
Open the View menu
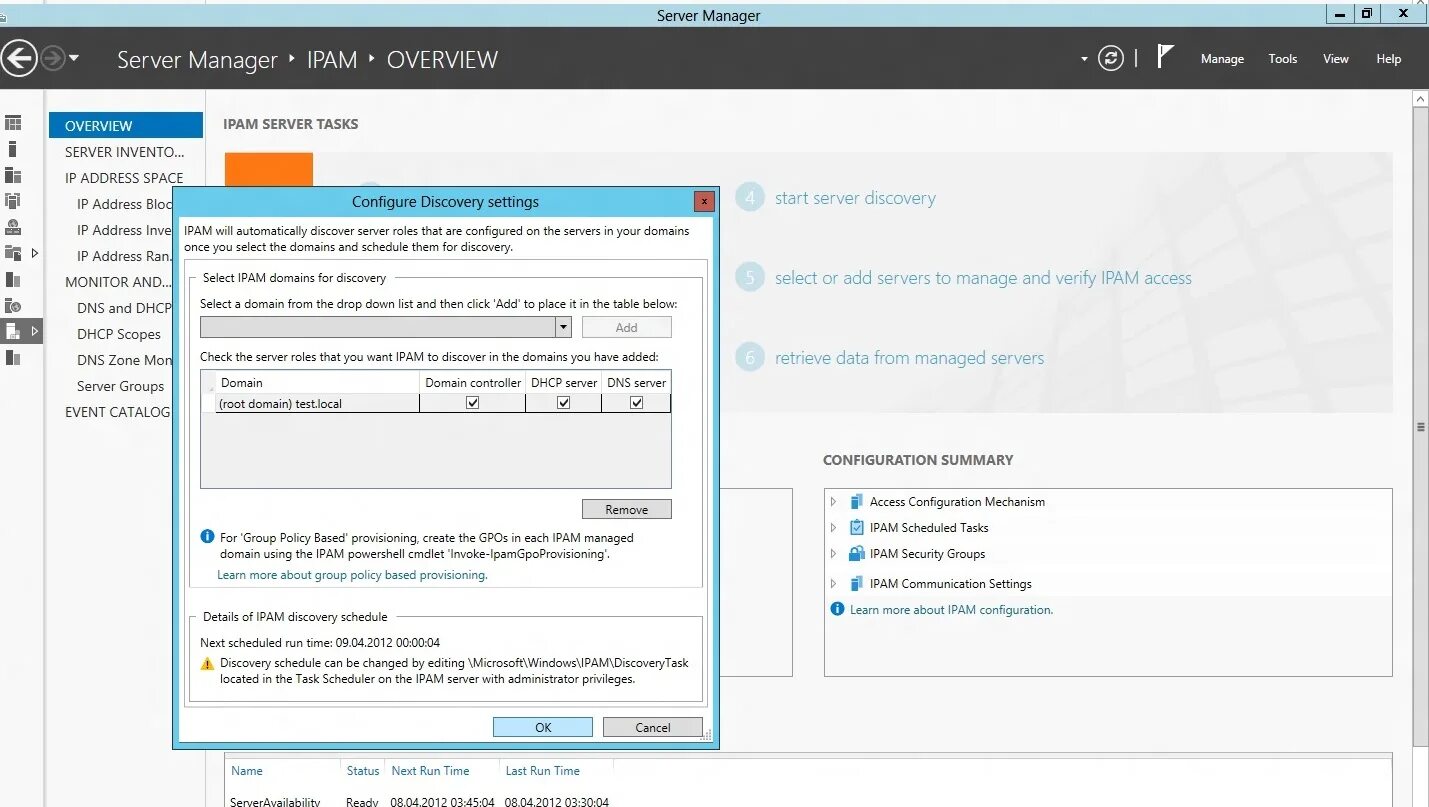(x=1336, y=59)
